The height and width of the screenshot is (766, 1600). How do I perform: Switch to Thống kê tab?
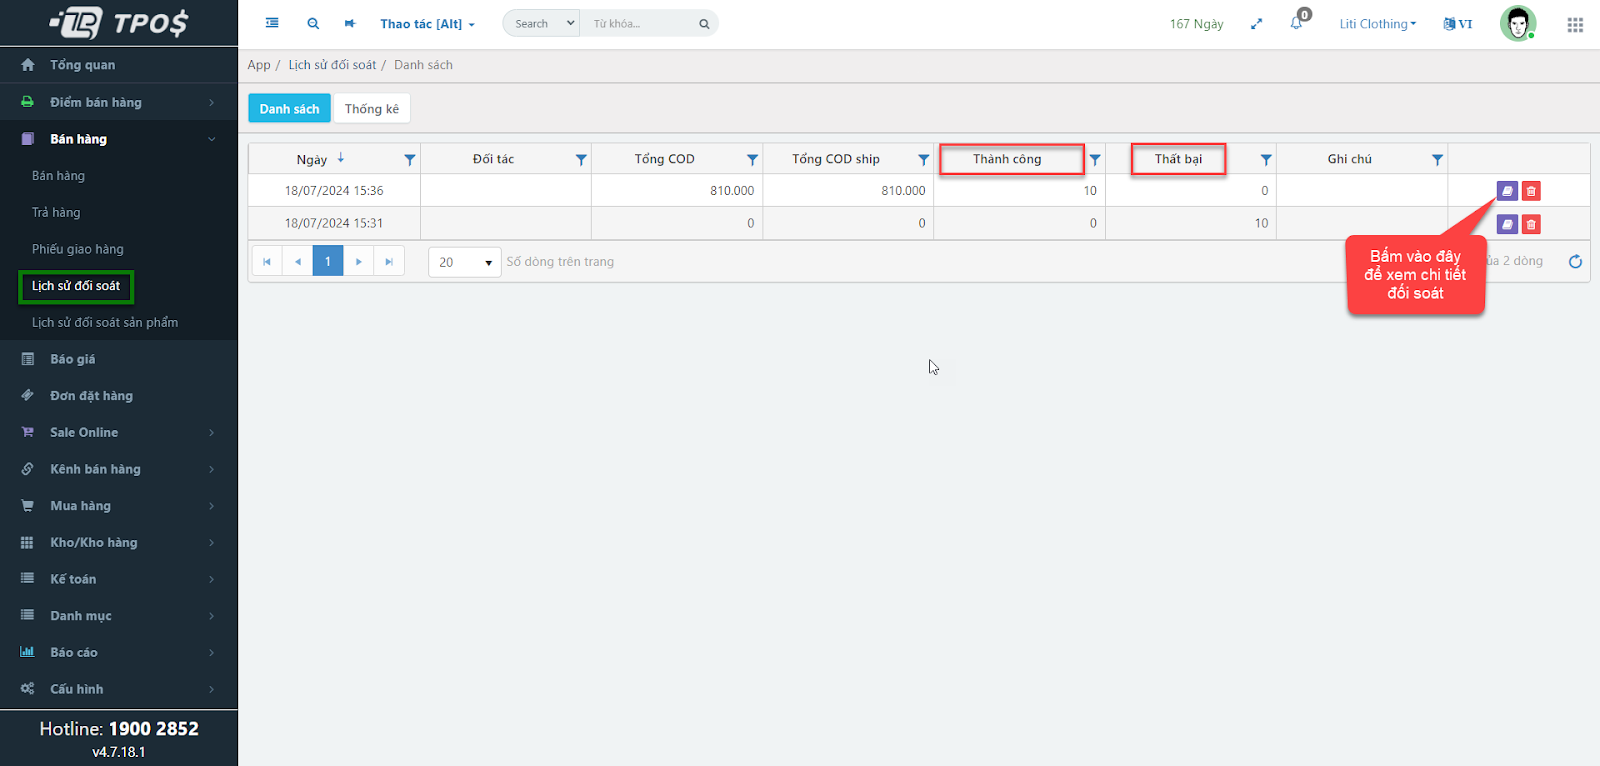372,109
